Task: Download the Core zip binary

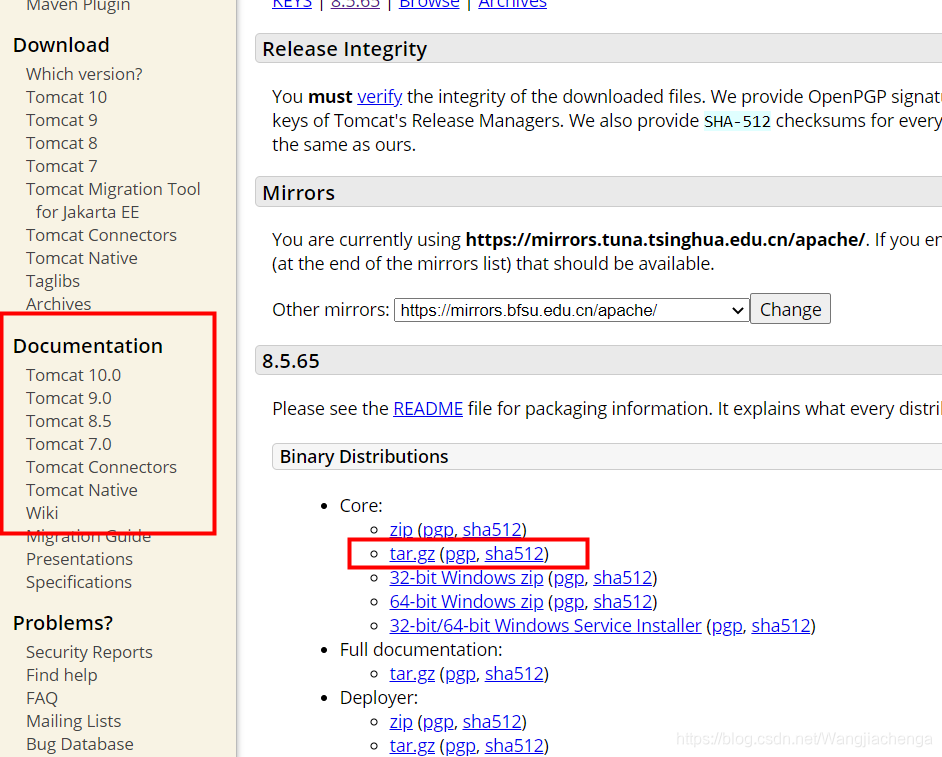Action: point(401,529)
